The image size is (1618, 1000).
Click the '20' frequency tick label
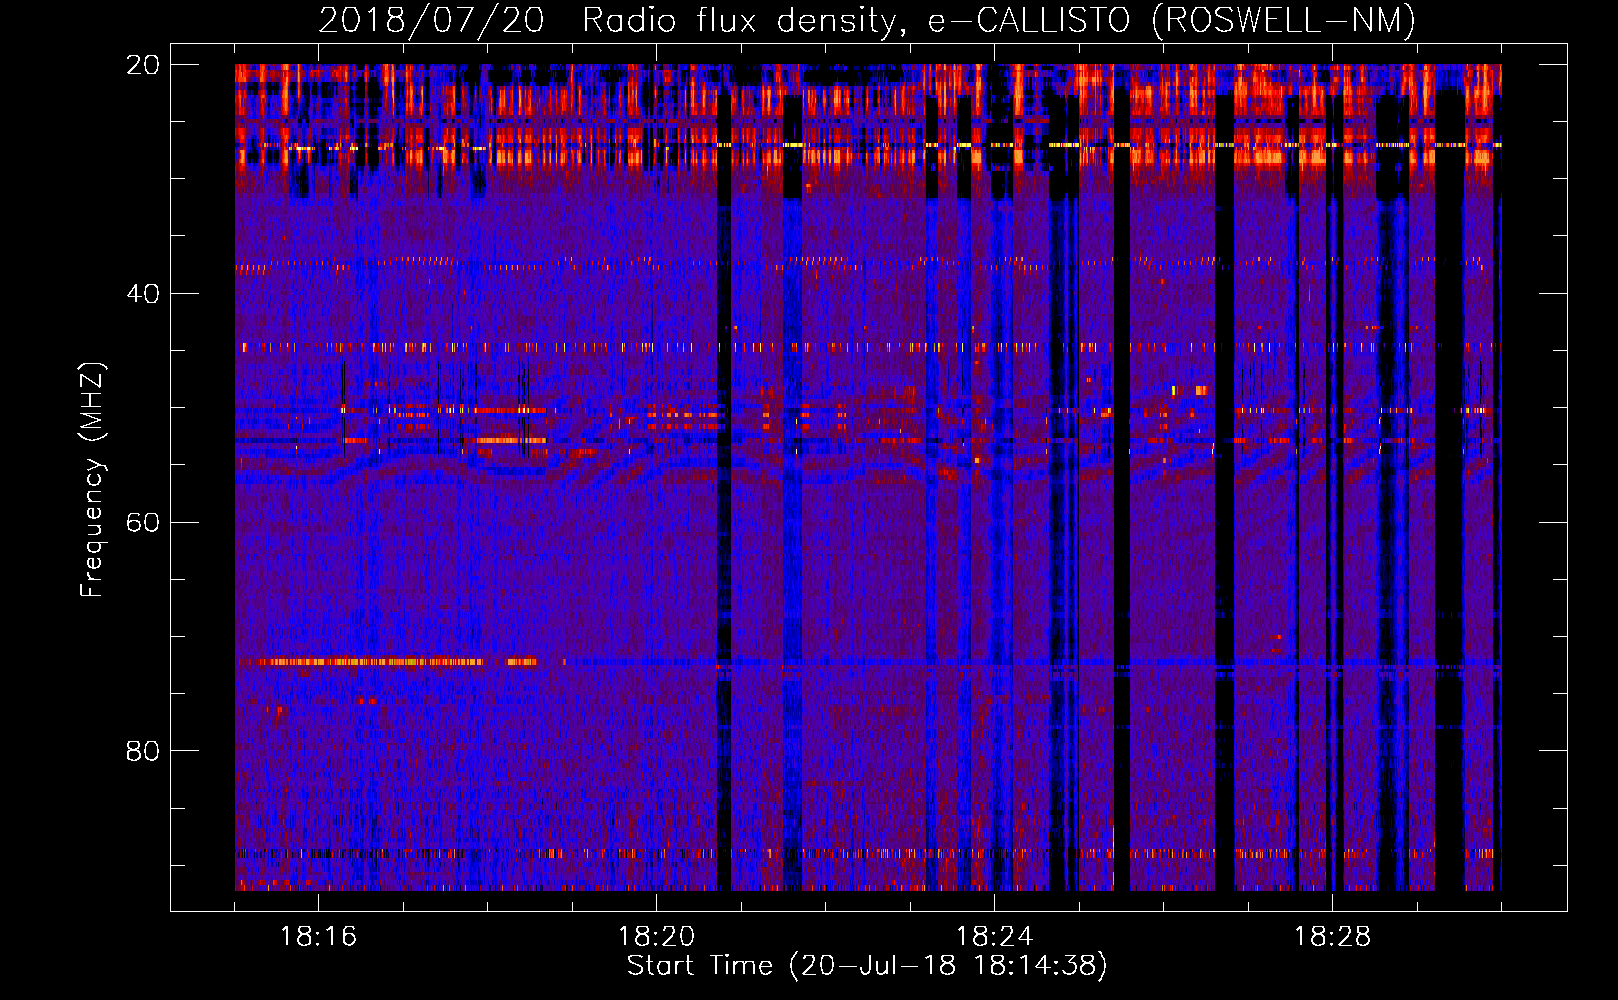(143, 65)
